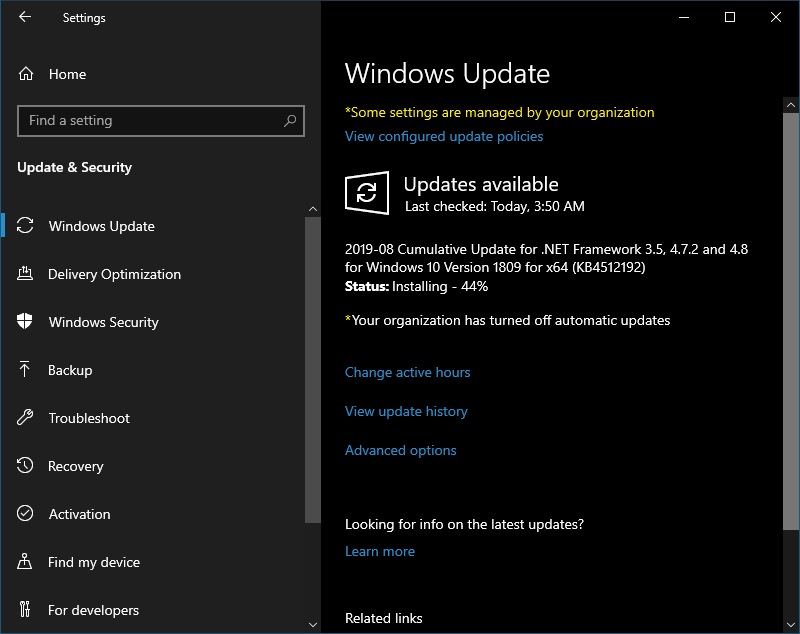Click the 'Windows Update' page title

coord(447,73)
